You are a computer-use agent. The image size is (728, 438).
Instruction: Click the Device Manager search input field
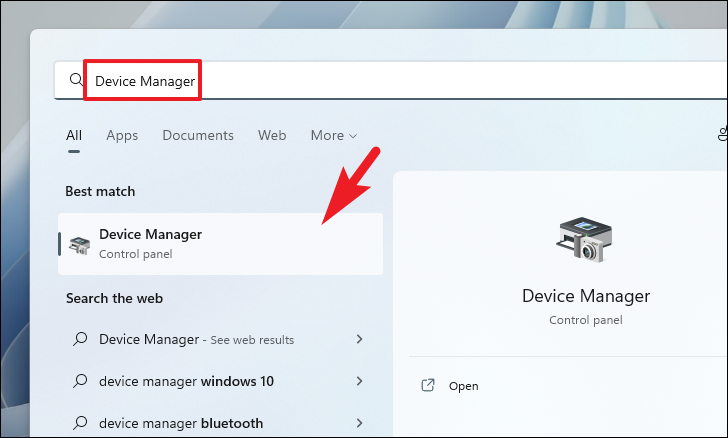(x=390, y=80)
